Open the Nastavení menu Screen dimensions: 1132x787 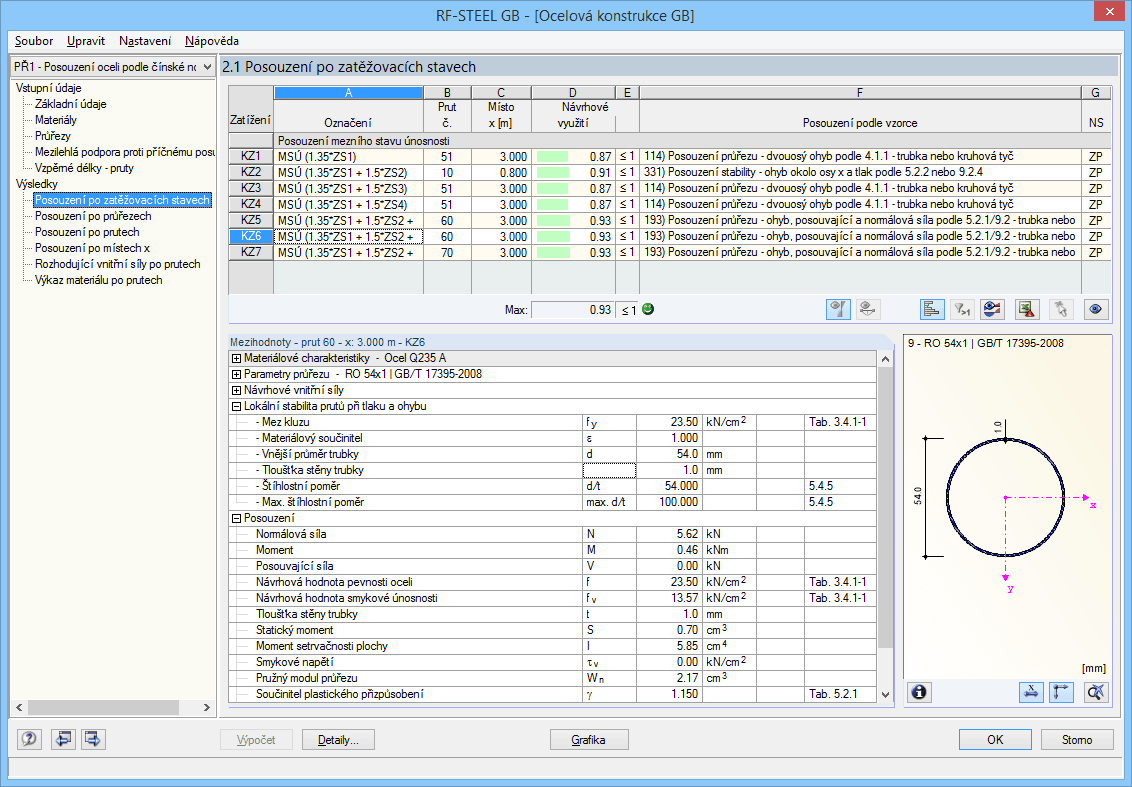pyautogui.click(x=144, y=41)
